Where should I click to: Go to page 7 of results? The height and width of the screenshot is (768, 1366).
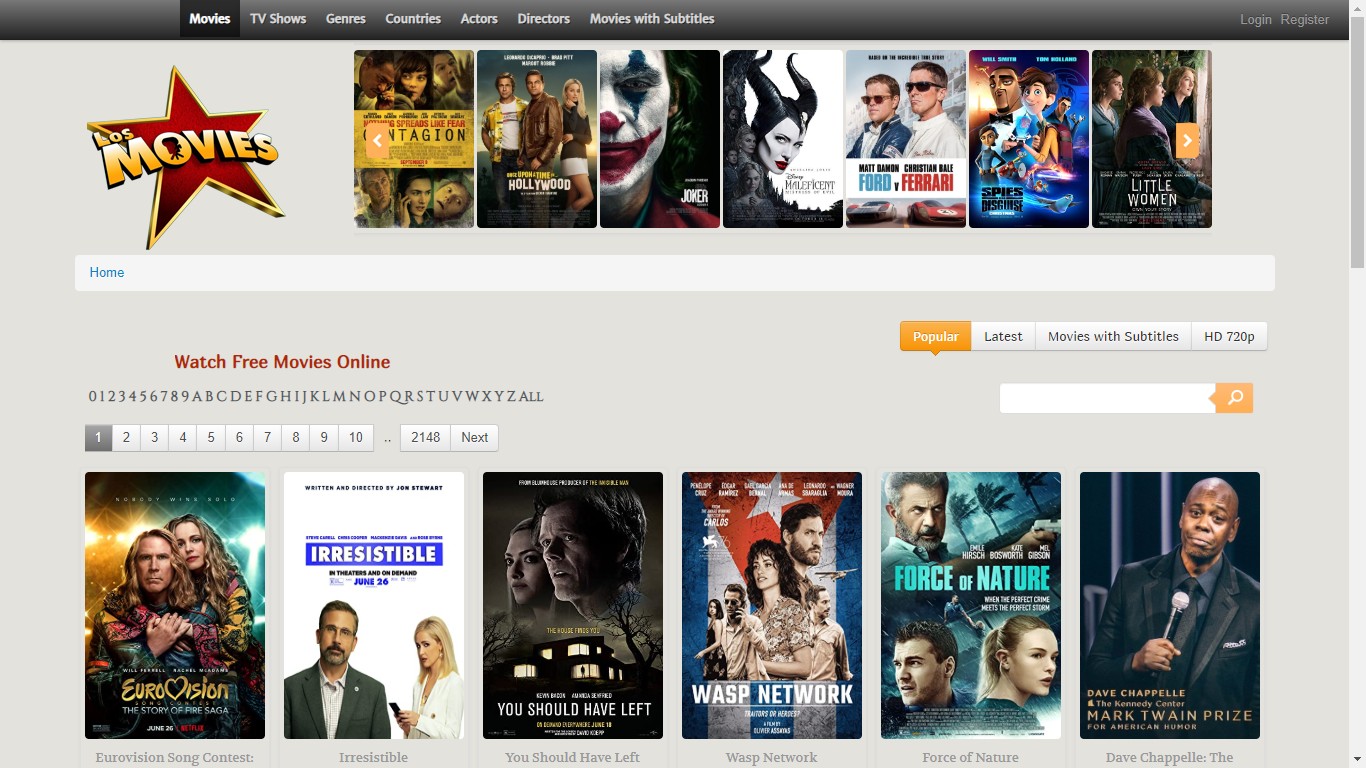pos(267,438)
